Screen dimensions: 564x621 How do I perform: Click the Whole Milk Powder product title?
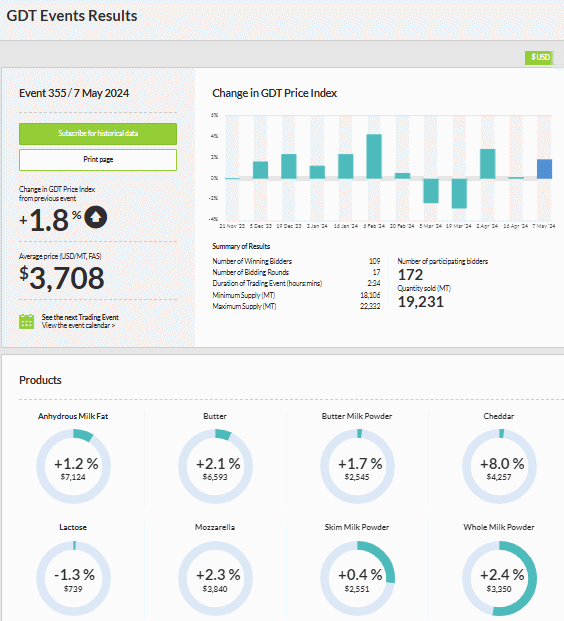click(x=499, y=527)
